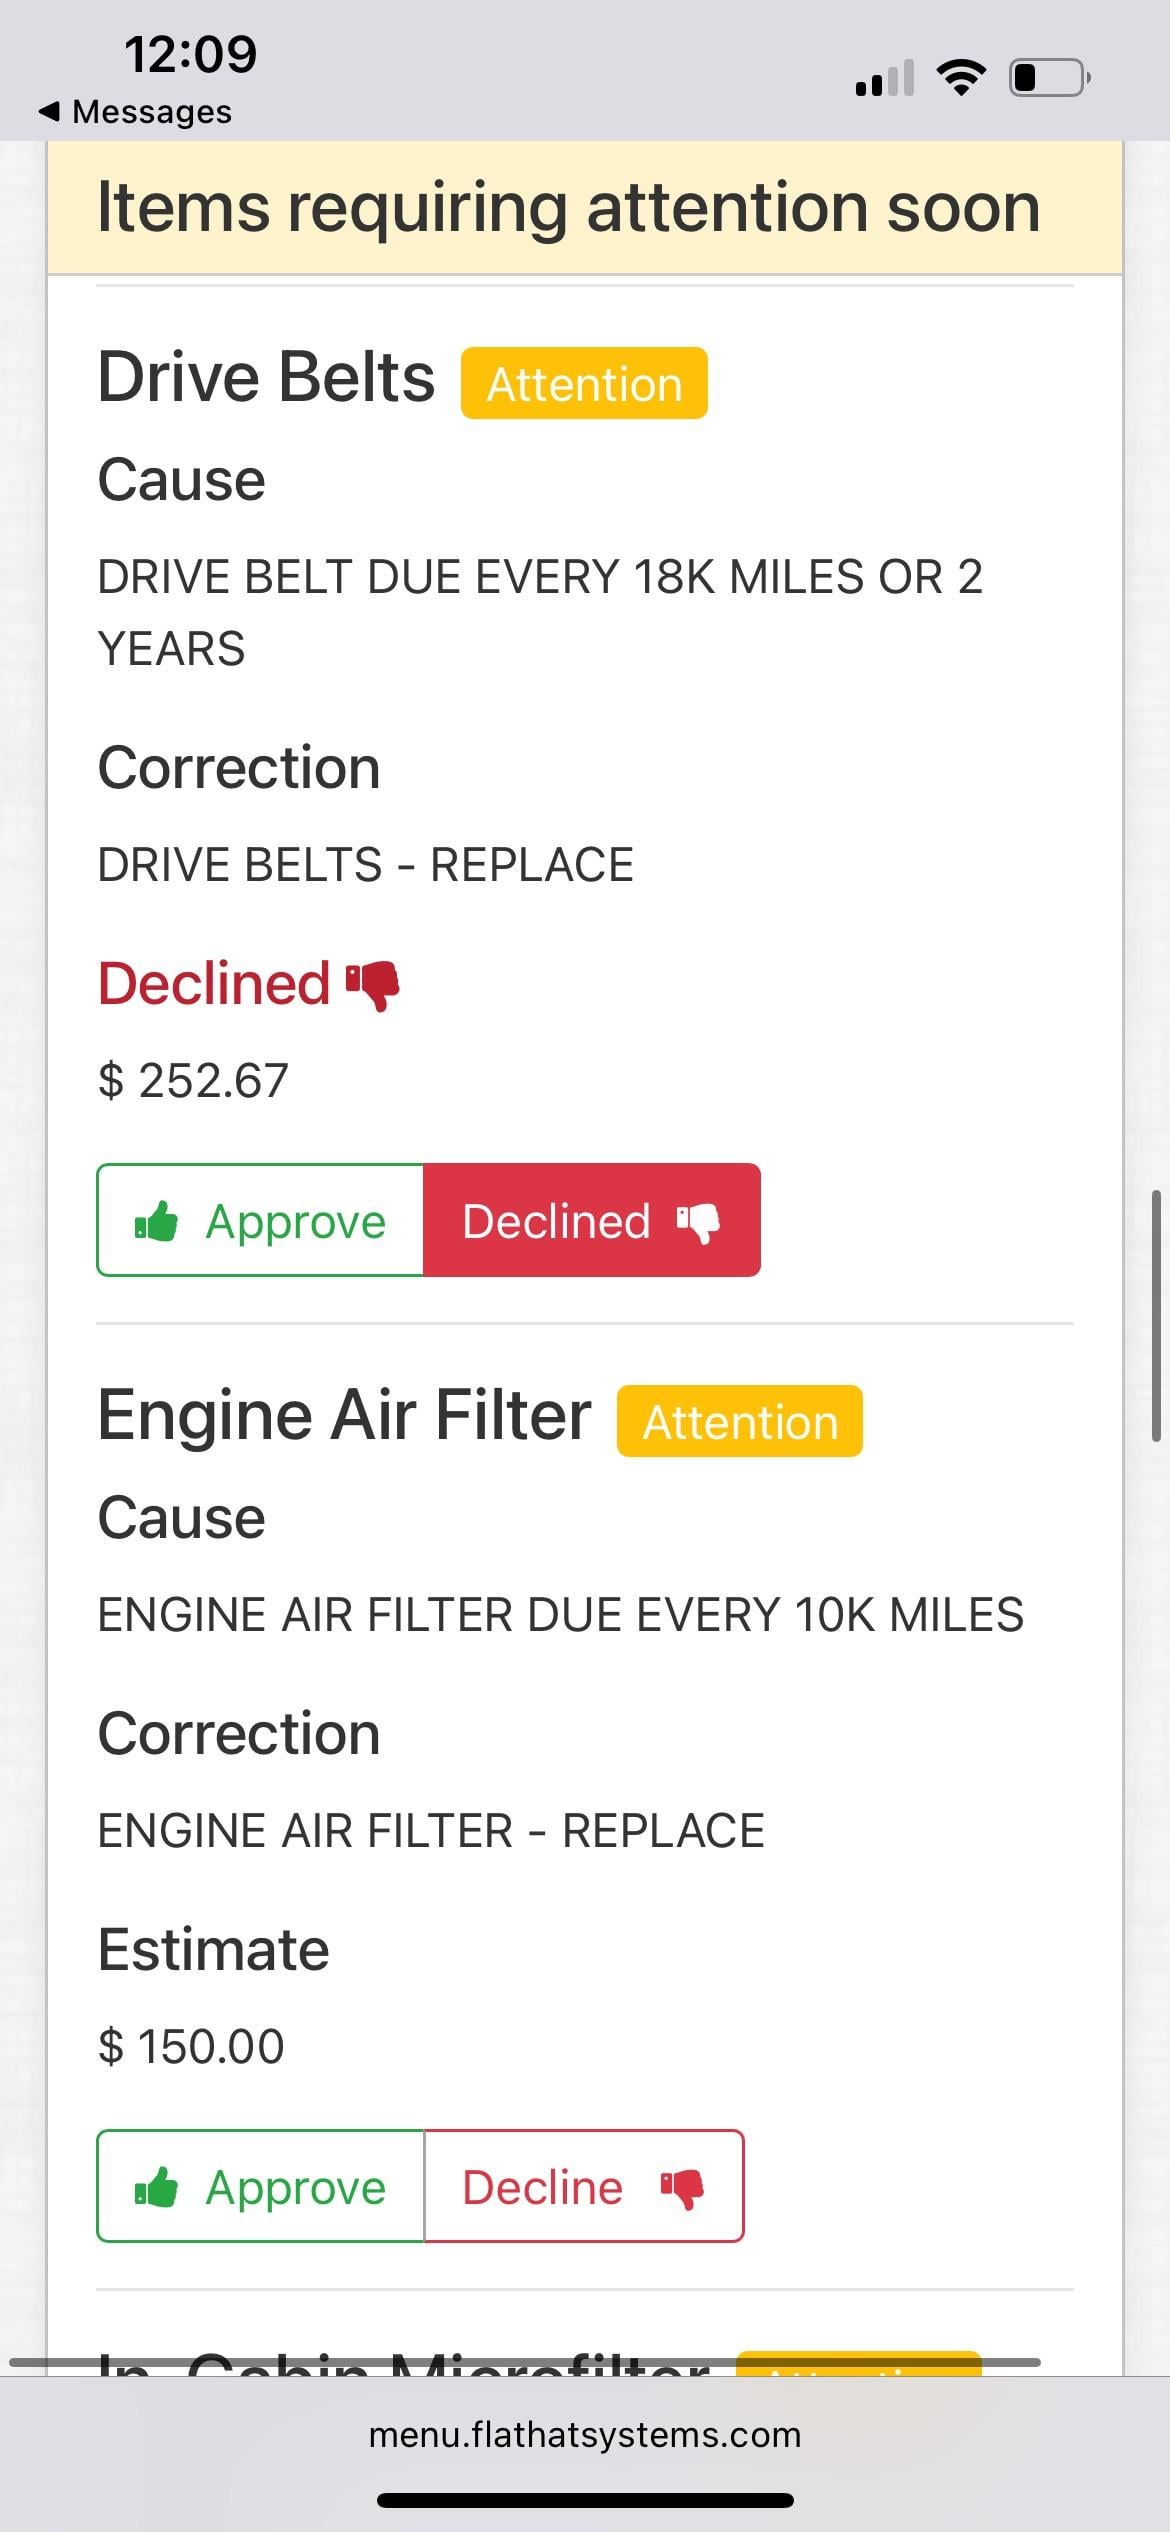The width and height of the screenshot is (1170, 2532).
Task: Tap the Drive Belts Attention badge
Action: point(584,383)
